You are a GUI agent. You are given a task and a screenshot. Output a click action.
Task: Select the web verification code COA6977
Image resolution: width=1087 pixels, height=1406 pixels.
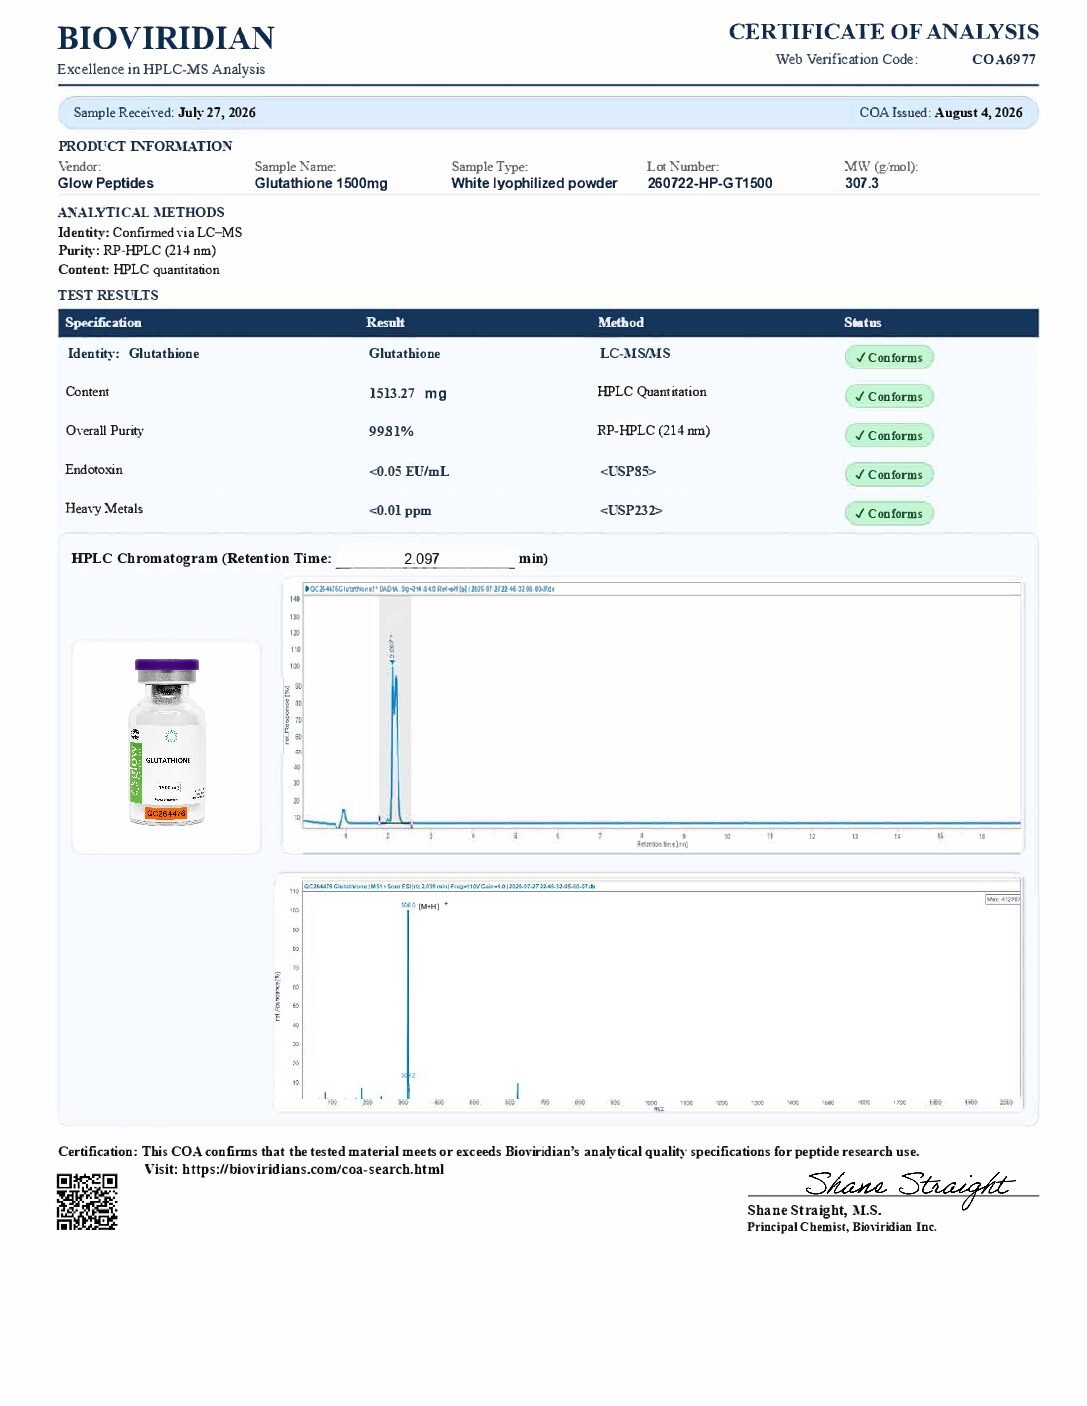(1003, 59)
